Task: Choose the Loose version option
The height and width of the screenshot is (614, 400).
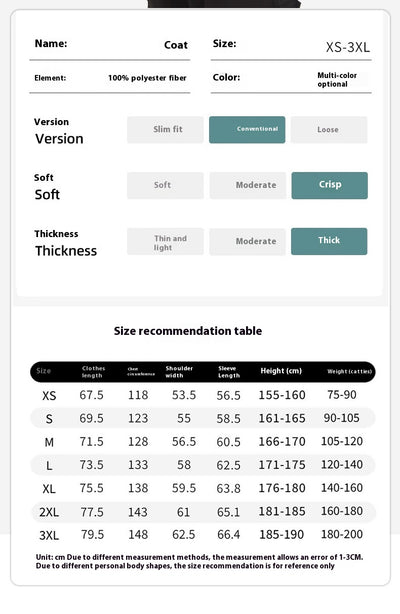Action: 329,130
